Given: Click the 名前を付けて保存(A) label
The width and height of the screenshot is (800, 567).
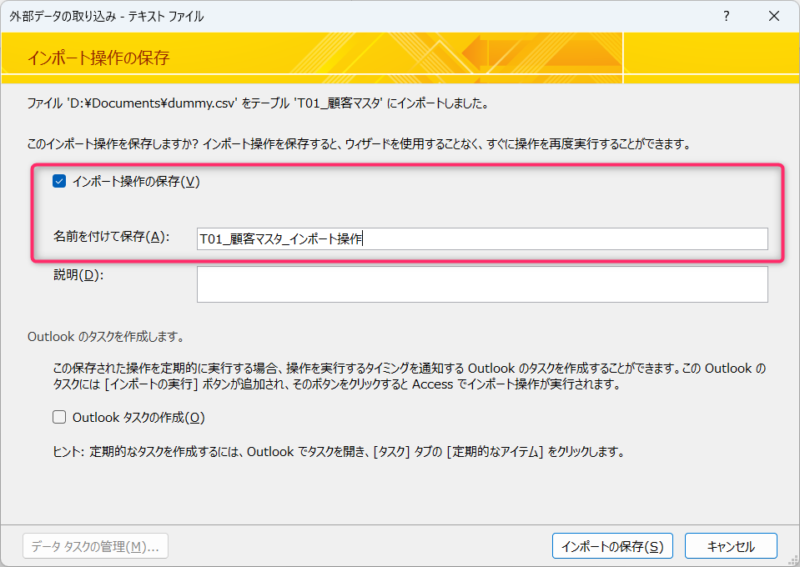Looking at the screenshot, I should (111, 237).
